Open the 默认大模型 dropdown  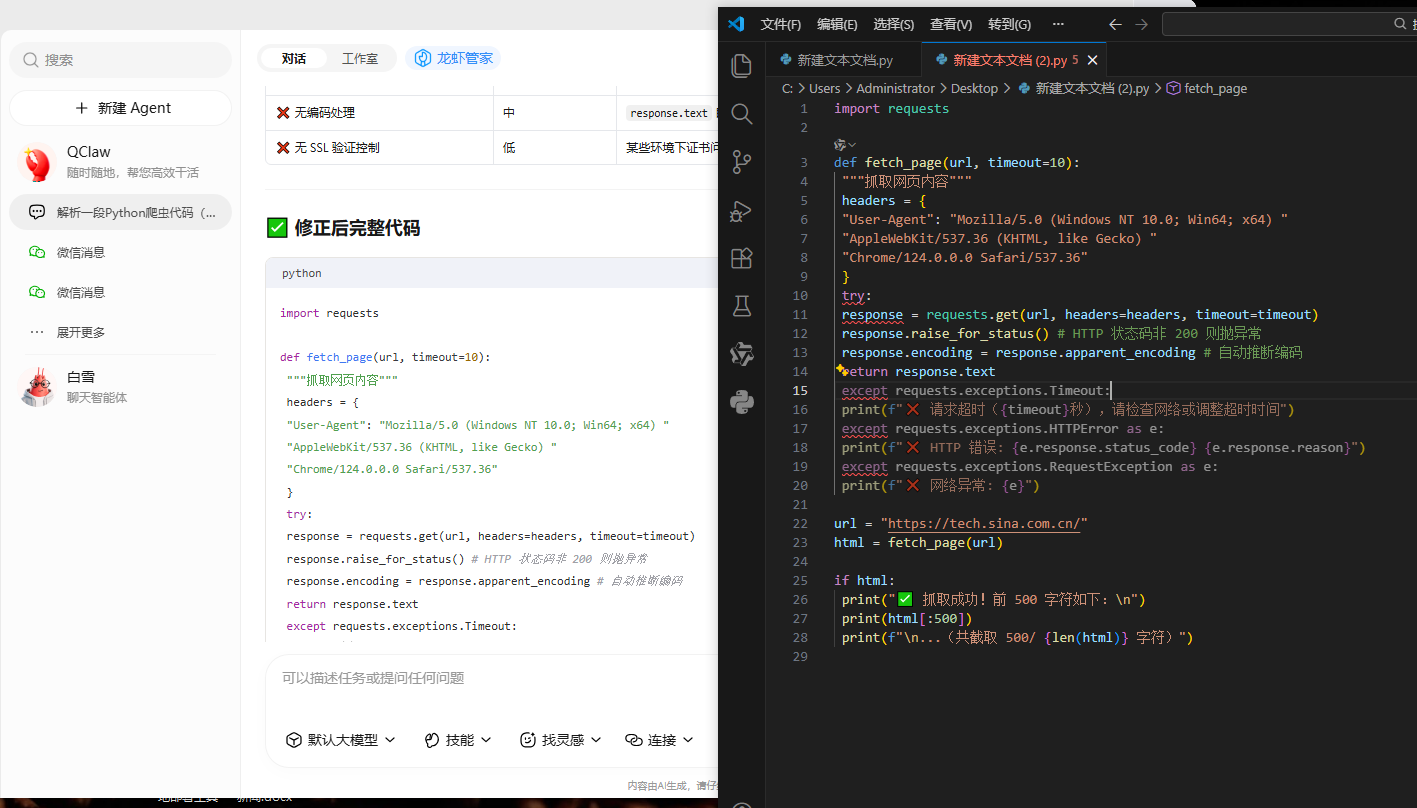pos(341,740)
